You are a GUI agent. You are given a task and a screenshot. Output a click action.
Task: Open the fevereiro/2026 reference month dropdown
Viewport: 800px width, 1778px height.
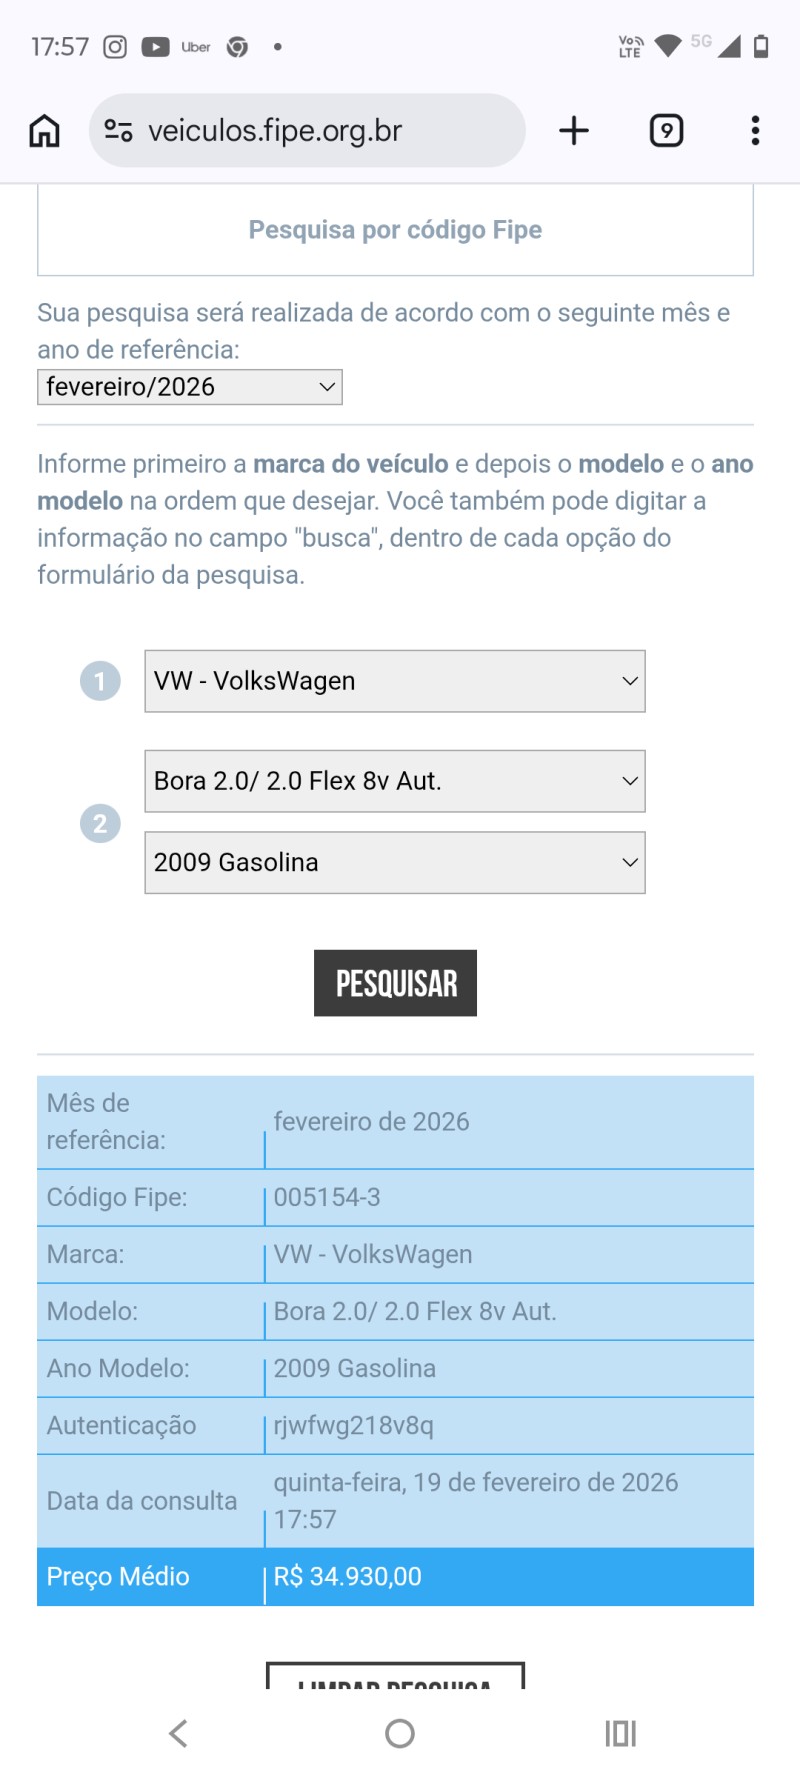[x=189, y=386]
